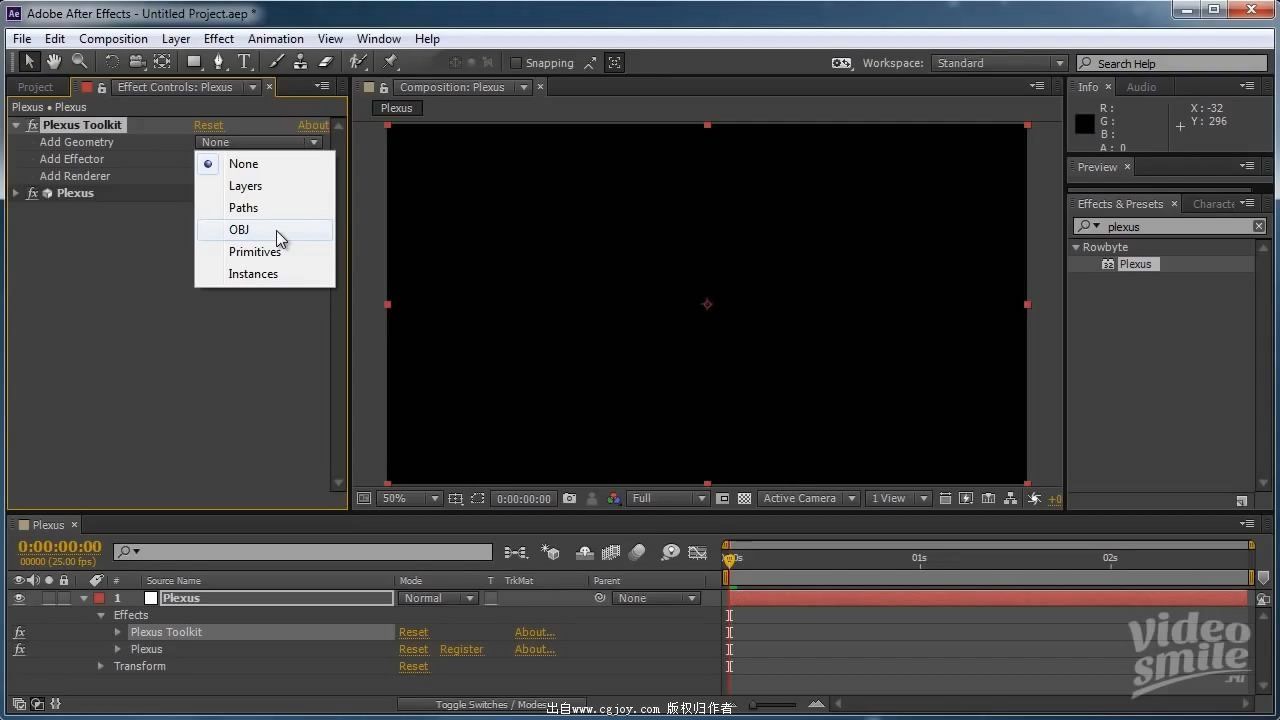Click the Draft 3D icon in timeline
This screenshot has width=1280, height=720.
[x=550, y=552]
